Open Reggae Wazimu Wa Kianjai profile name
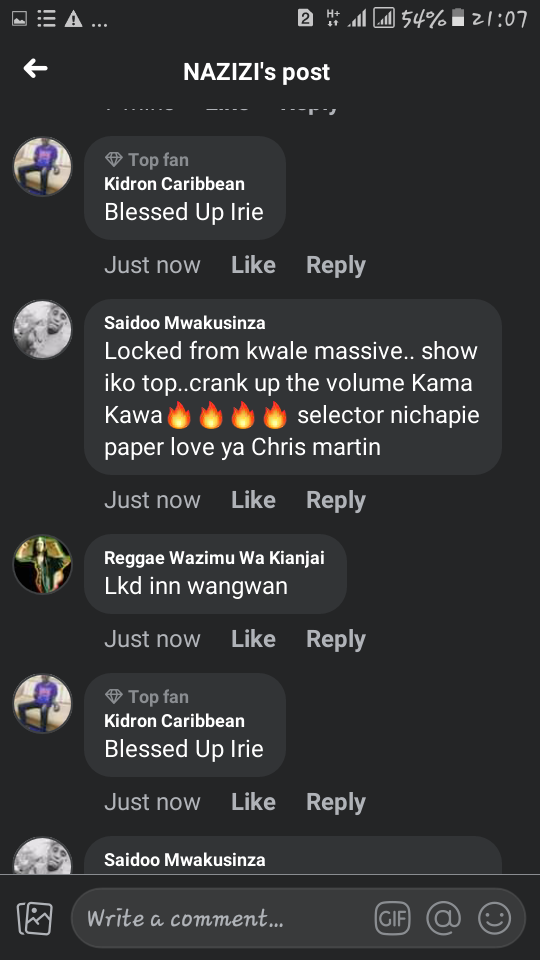The width and height of the screenshot is (540, 960). pyautogui.click(x=214, y=558)
